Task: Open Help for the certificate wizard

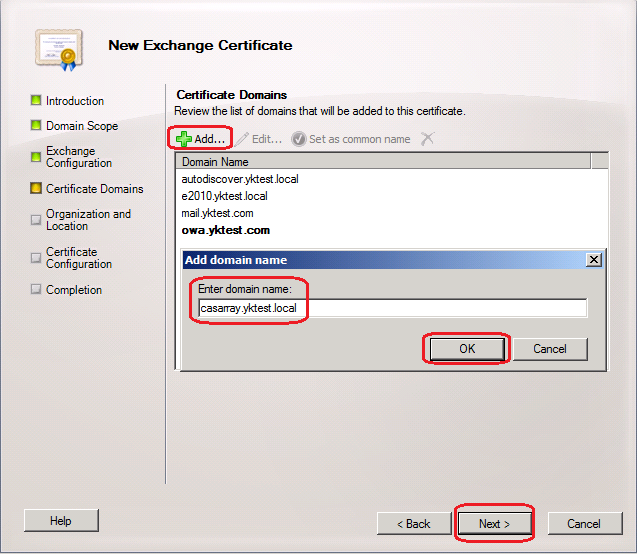Action: click(x=61, y=521)
